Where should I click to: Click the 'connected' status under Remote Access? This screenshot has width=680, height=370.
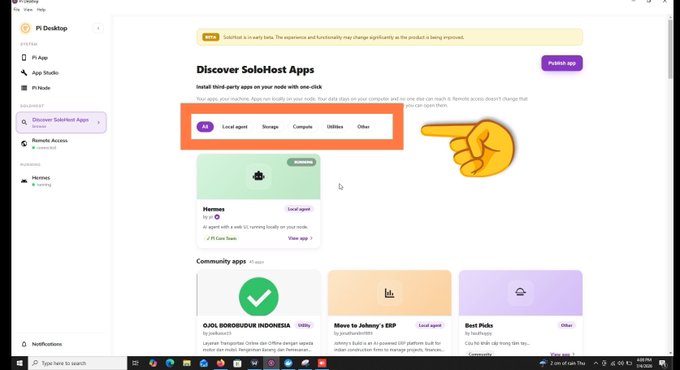tap(46, 147)
